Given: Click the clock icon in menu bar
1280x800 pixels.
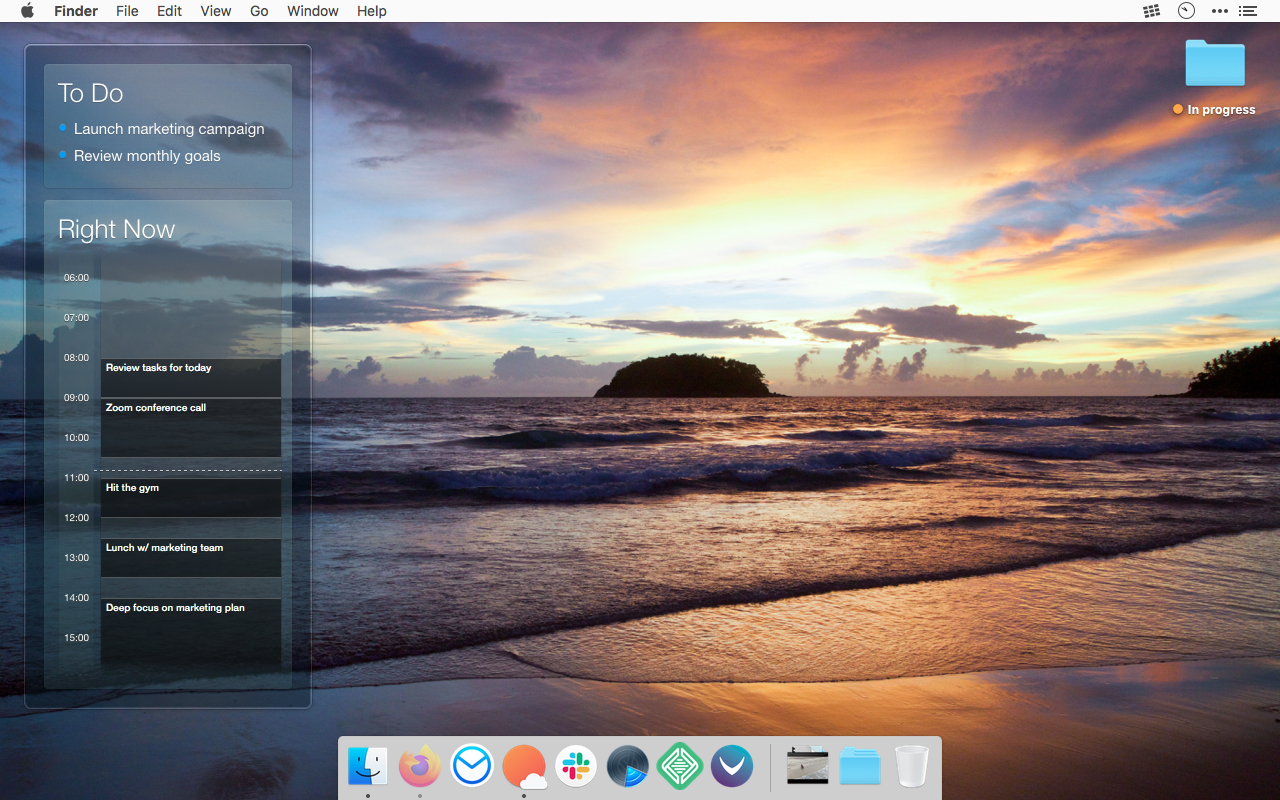Looking at the screenshot, I should [x=1186, y=11].
